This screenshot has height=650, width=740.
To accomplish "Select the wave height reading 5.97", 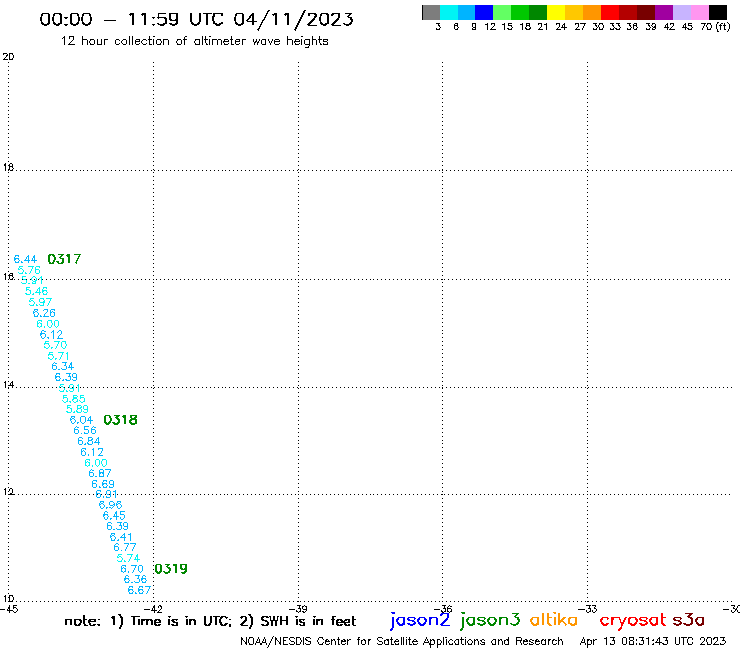I will 40,302.
